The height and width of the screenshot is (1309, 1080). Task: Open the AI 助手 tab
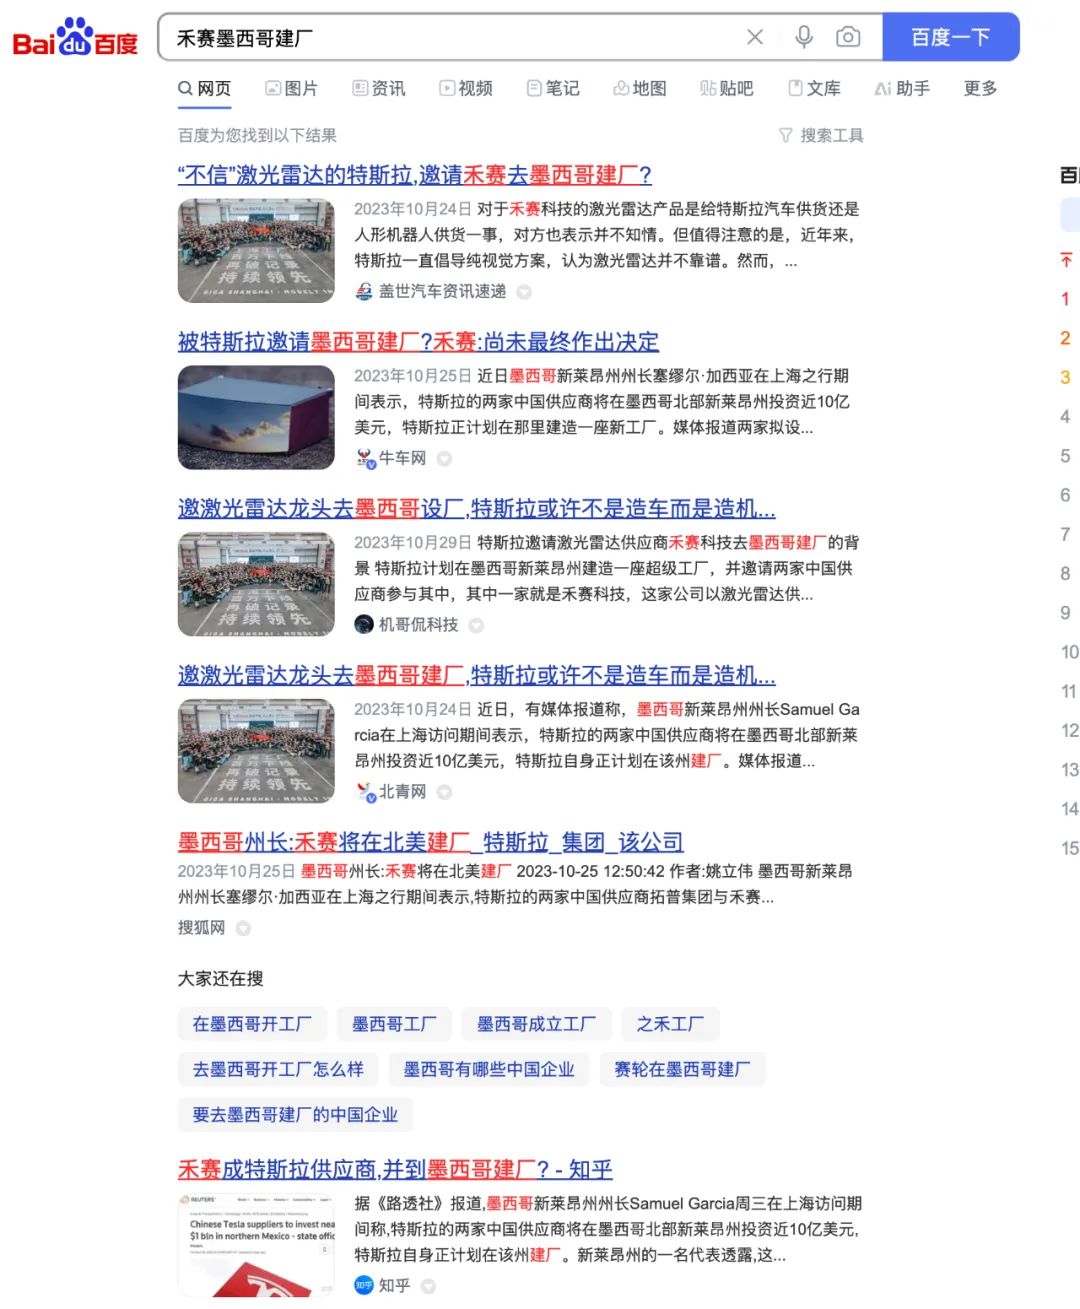pyautogui.click(x=902, y=88)
